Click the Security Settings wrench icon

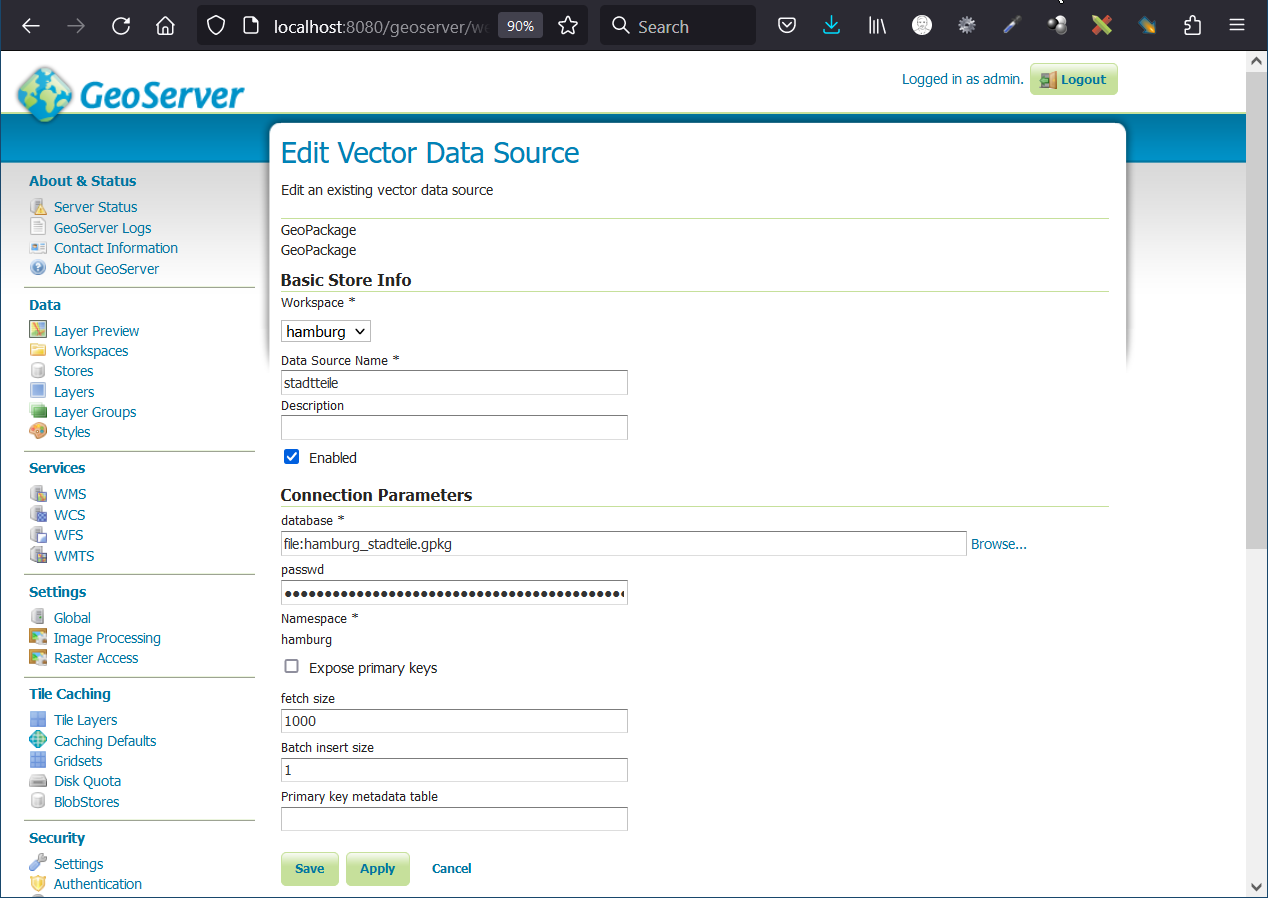click(x=38, y=863)
